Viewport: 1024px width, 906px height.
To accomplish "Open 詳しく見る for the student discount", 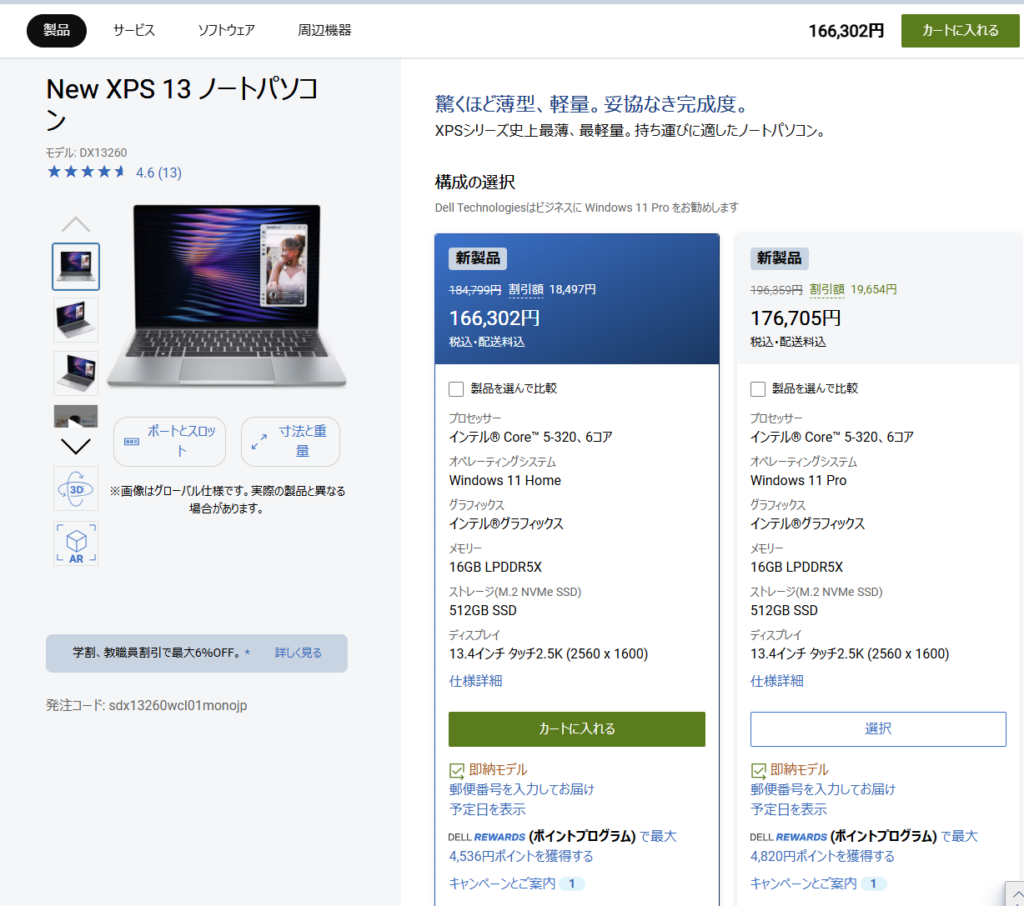I will [x=298, y=653].
